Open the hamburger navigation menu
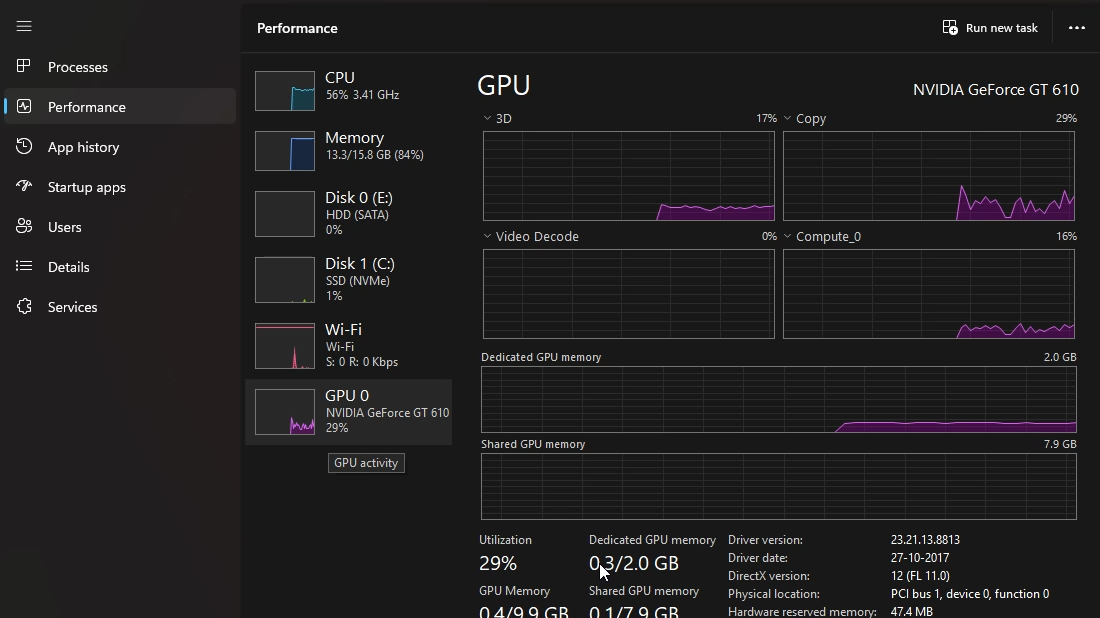This screenshot has height=618, width=1100. (24, 26)
